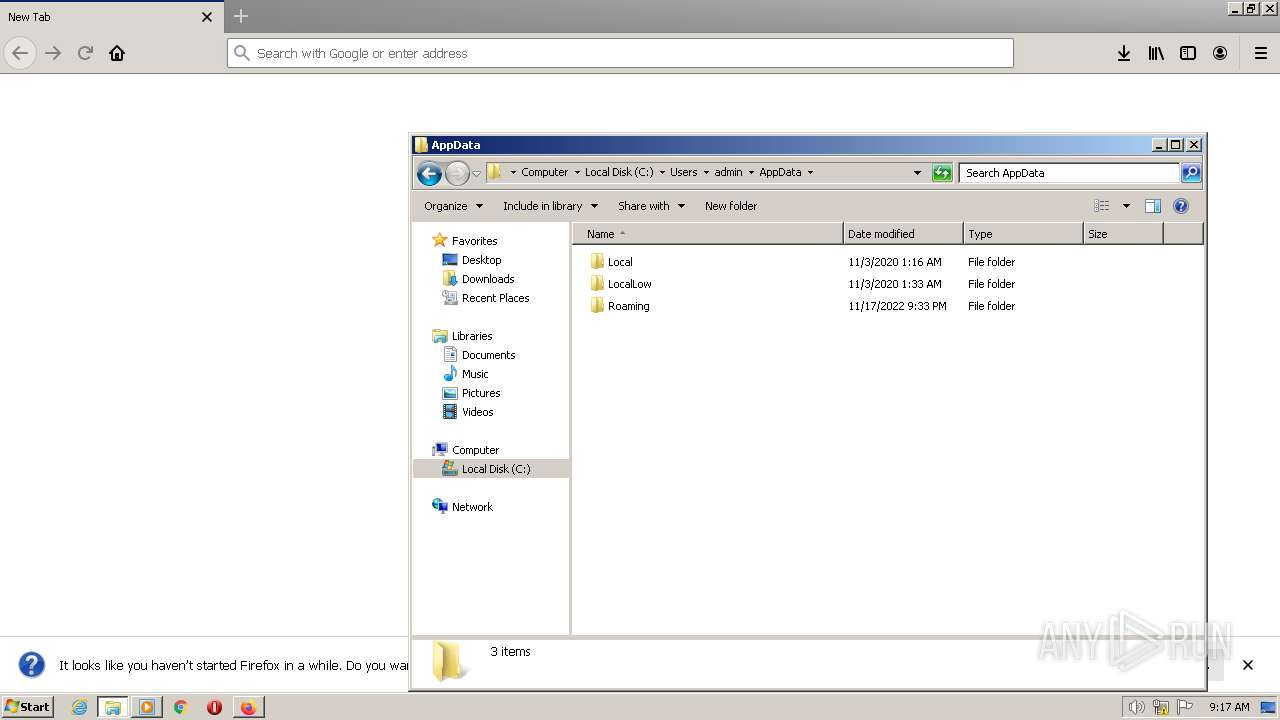This screenshot has width=1280, height=720.
Task: Open Recent Places in navigation pane
Action: point(495,298)
